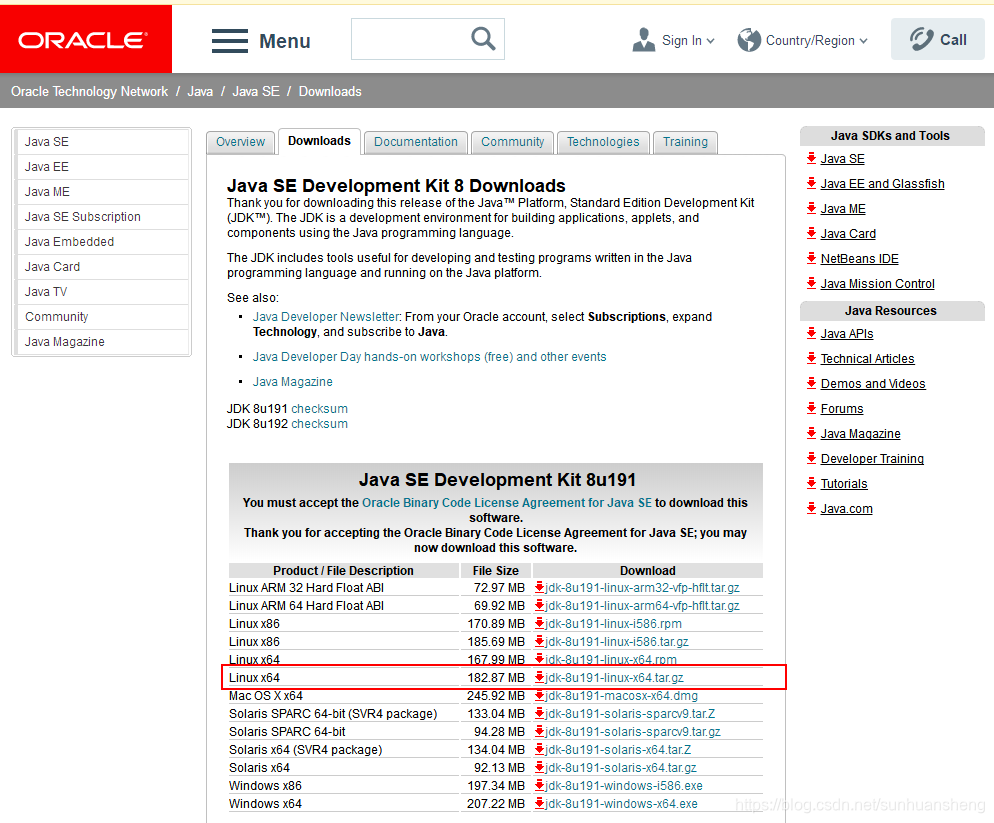Select Java SE Subscription in the sidebar
This screenshot has height=823, width=994.
tap(84, 216)
